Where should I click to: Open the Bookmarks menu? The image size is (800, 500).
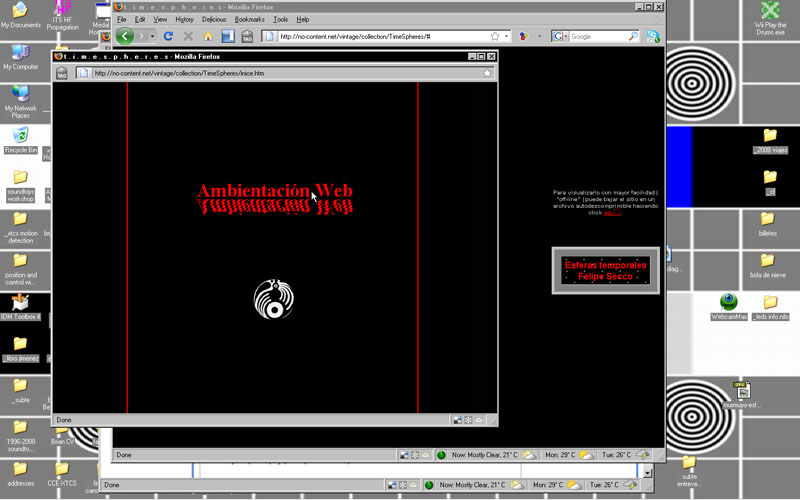coord(249,19)
